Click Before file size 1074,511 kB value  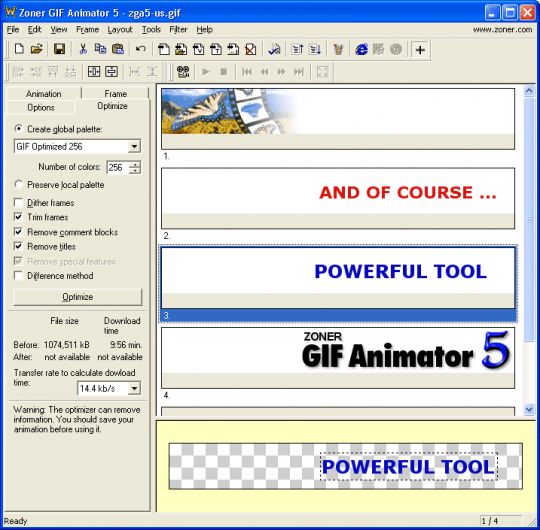coord(66,345)
